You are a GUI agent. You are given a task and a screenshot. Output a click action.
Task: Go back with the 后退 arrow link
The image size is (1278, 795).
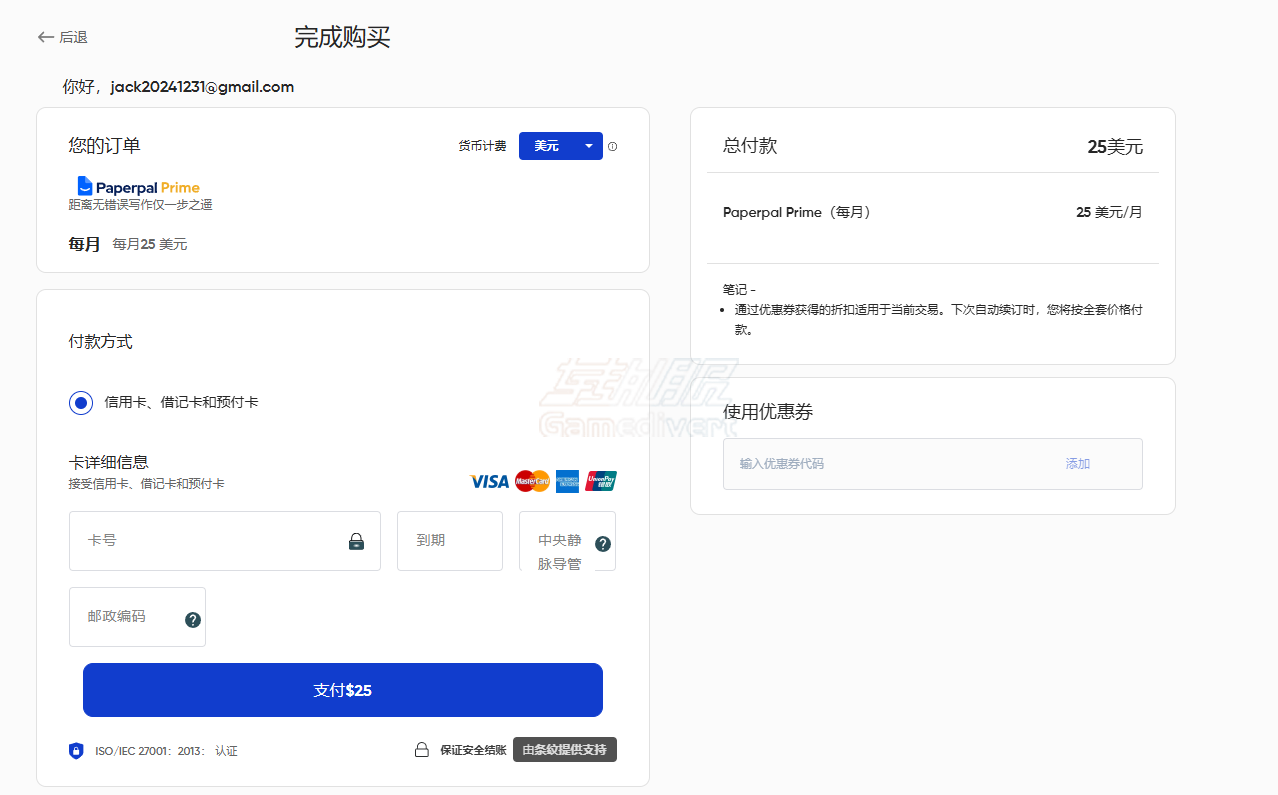[x=62, y=37]
